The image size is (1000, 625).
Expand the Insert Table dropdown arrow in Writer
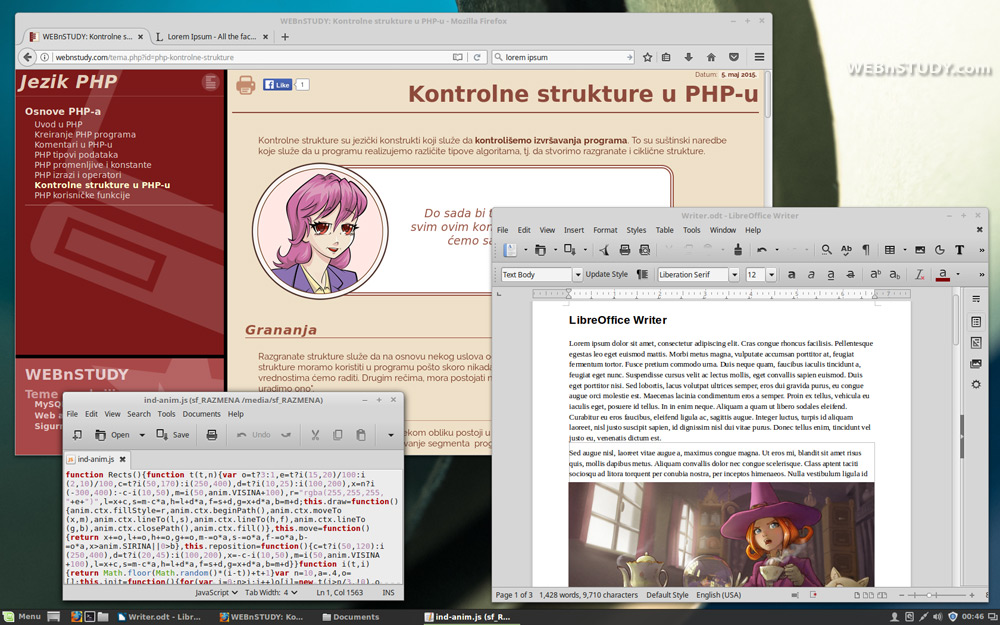904,250
